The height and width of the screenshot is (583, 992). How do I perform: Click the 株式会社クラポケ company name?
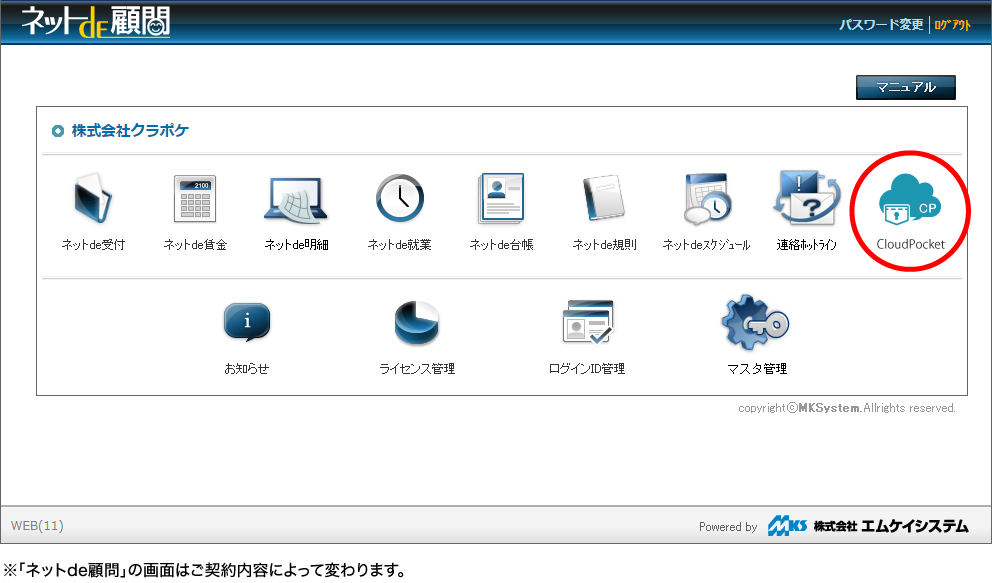tap(130, 131)
